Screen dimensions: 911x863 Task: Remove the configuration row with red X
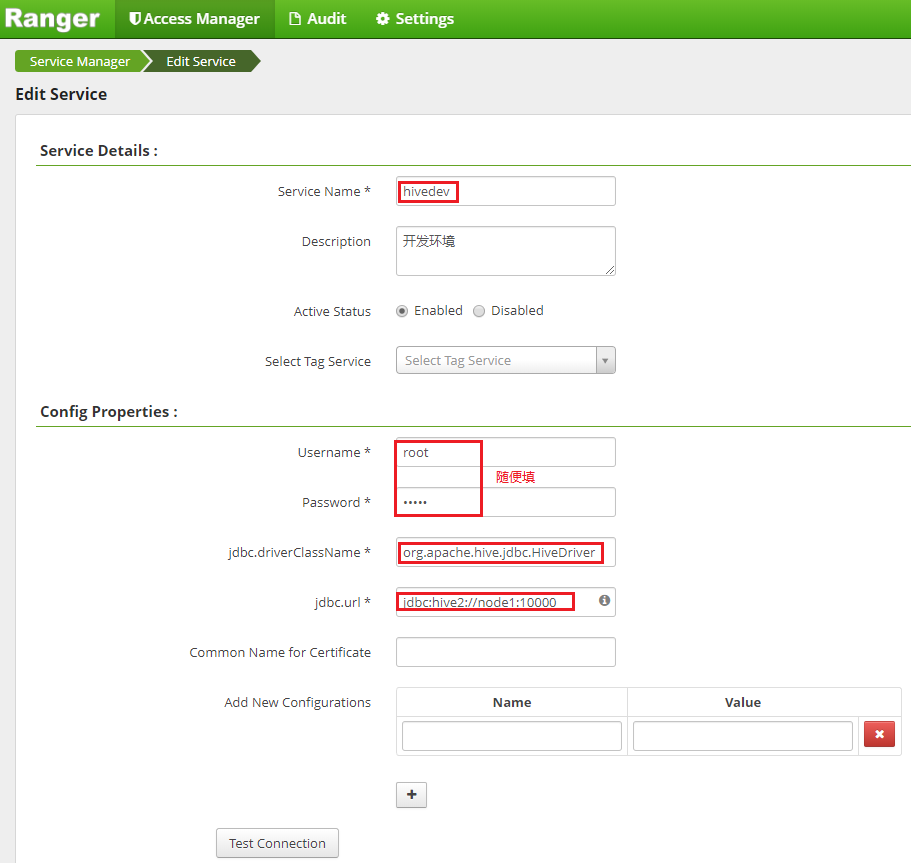(879, 734)
